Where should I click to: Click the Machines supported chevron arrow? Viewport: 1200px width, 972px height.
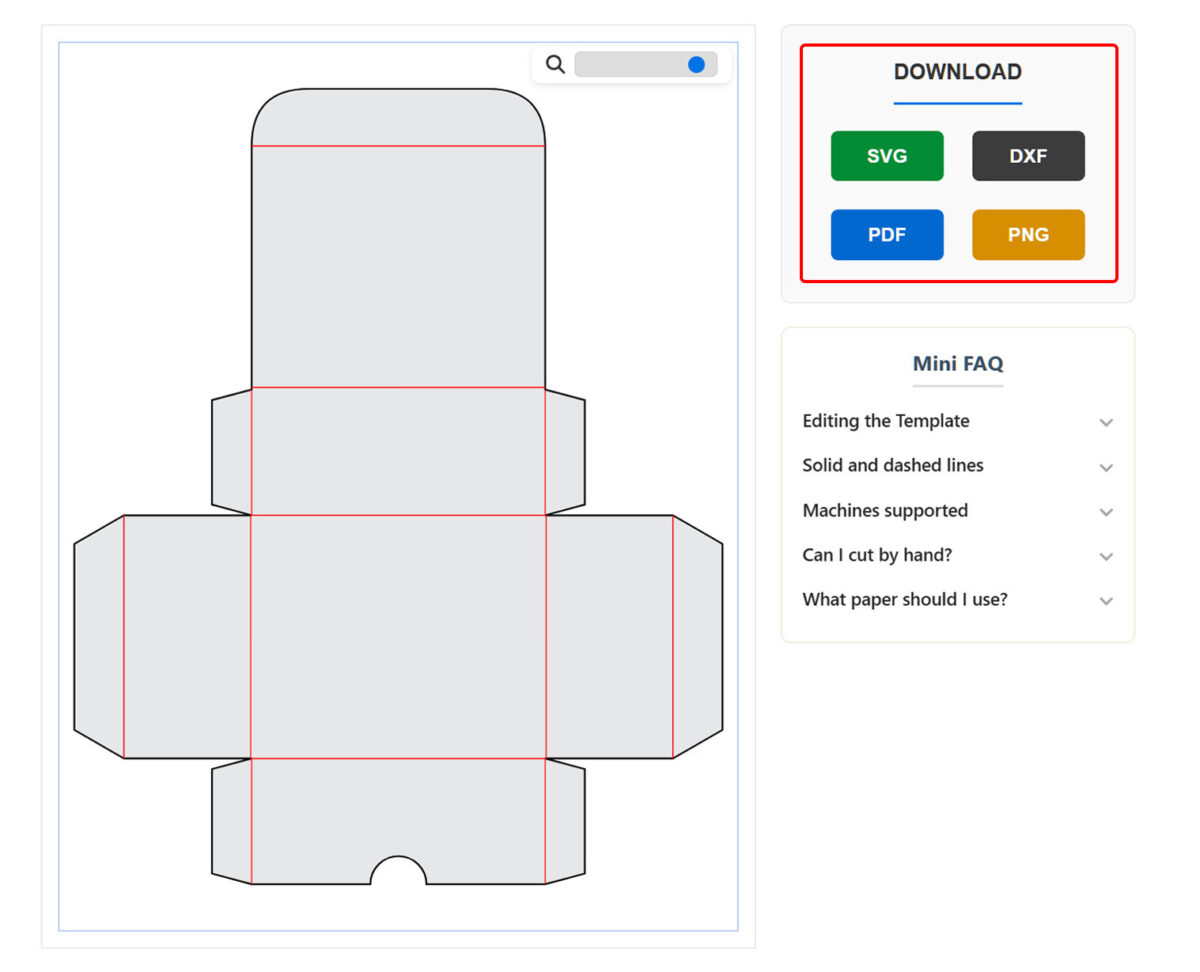click(1106, 512)
